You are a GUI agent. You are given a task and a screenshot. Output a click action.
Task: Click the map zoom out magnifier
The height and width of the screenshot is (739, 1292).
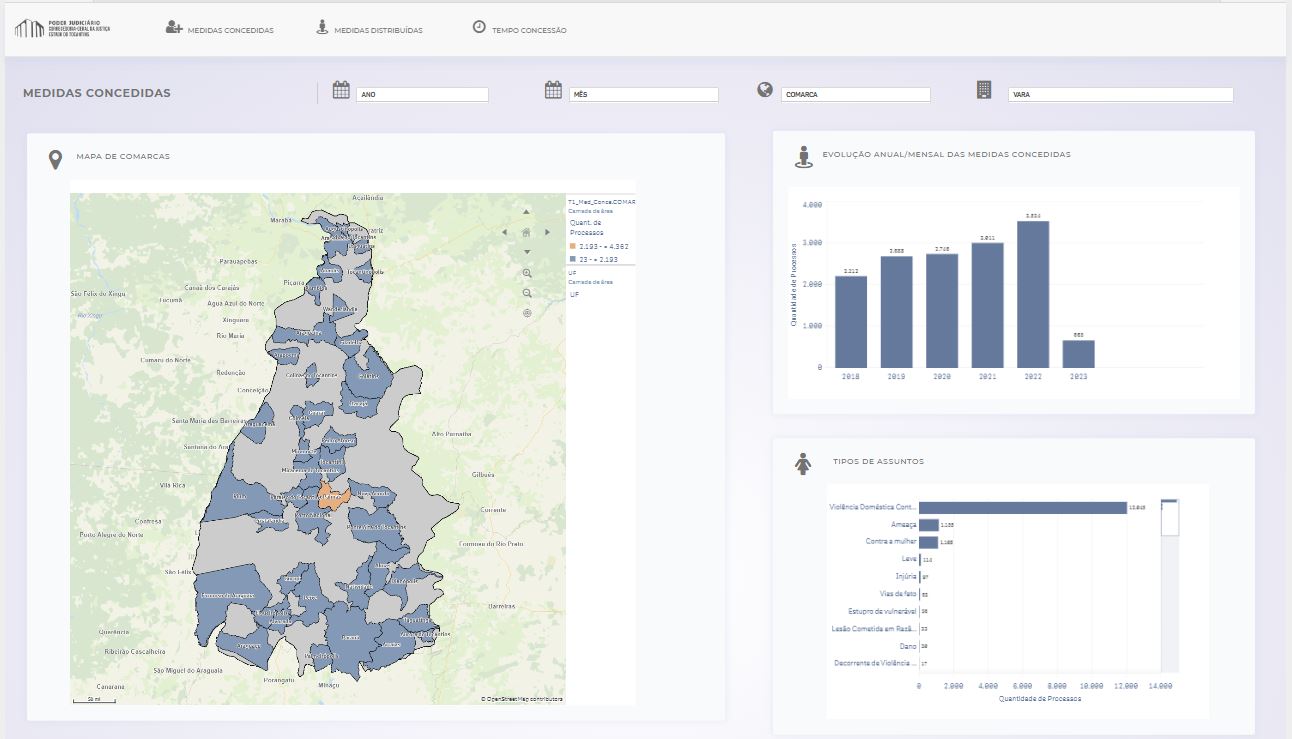(527, 293)
